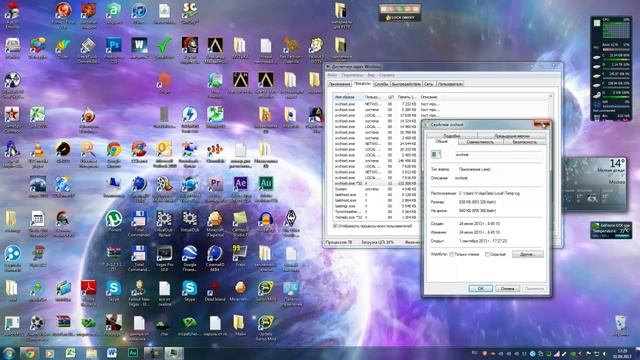
Task: Toggle show processes from all users
Action: [x=335, y=226]
